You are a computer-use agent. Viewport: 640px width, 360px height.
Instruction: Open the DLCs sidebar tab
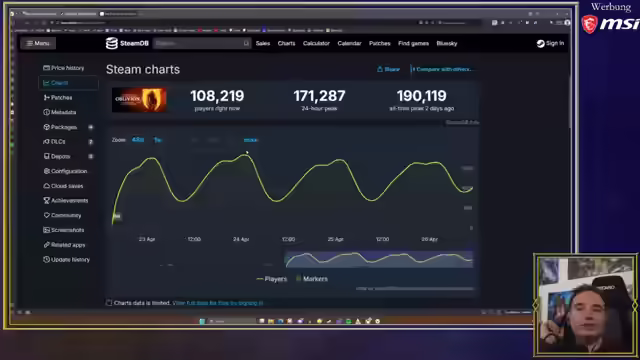click(54, 142)
